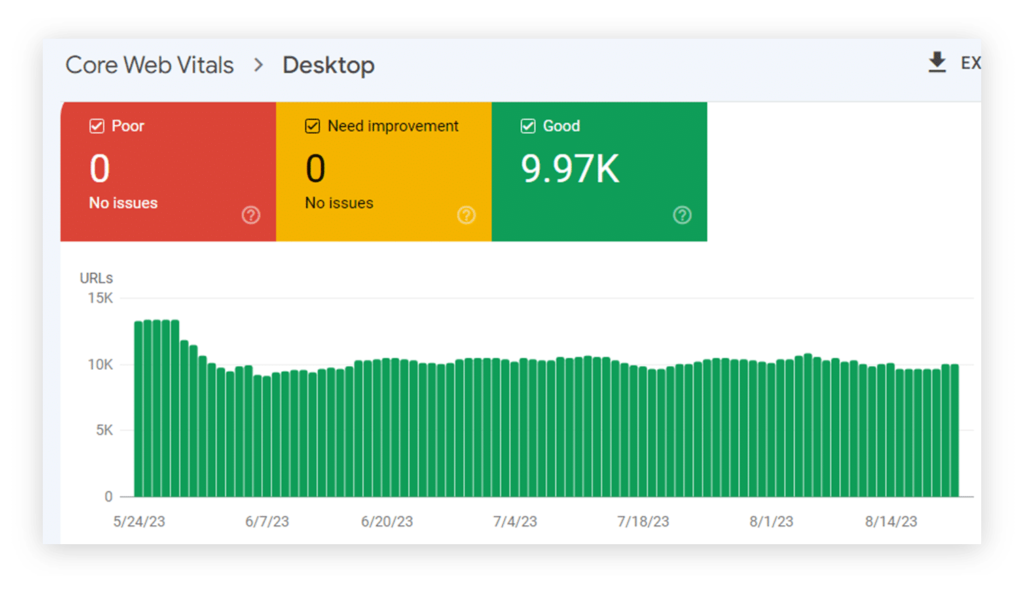Click the first green bar above 5/24/23
The width and height of the screenshot is (1024, 591).
[139, 410]
